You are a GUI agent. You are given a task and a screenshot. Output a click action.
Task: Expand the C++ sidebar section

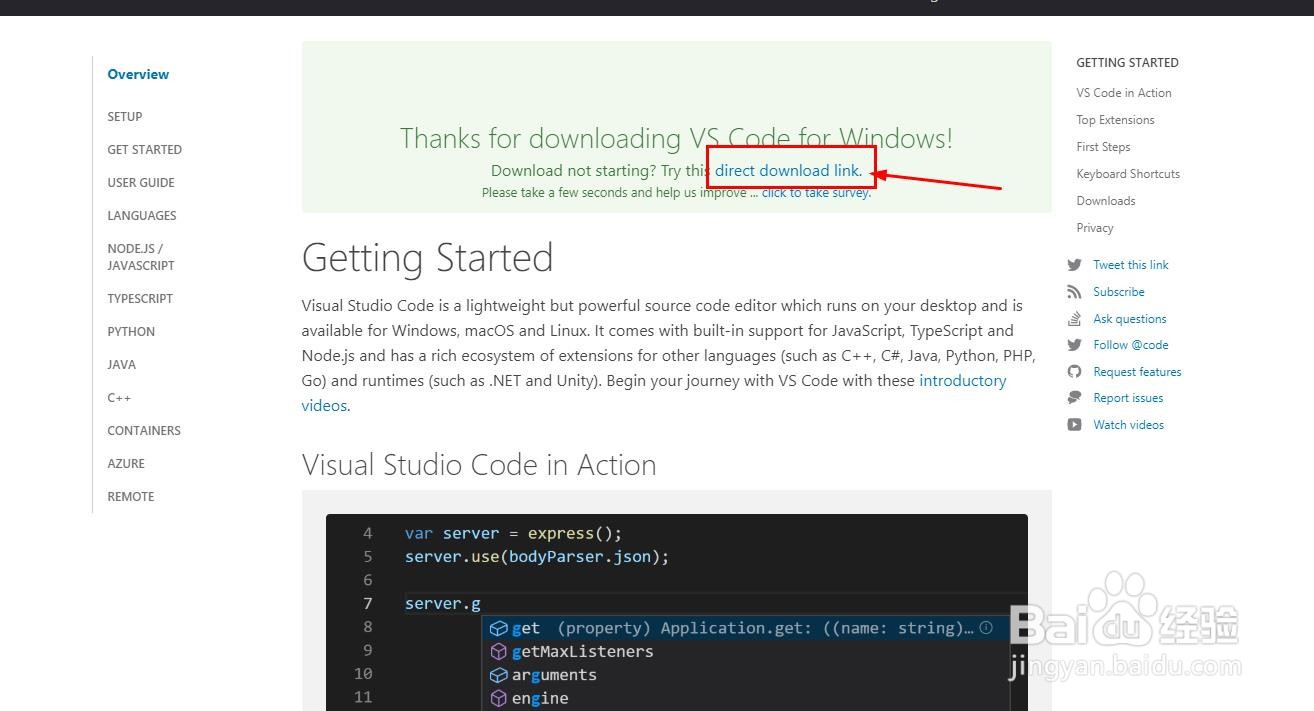(119, 398)
